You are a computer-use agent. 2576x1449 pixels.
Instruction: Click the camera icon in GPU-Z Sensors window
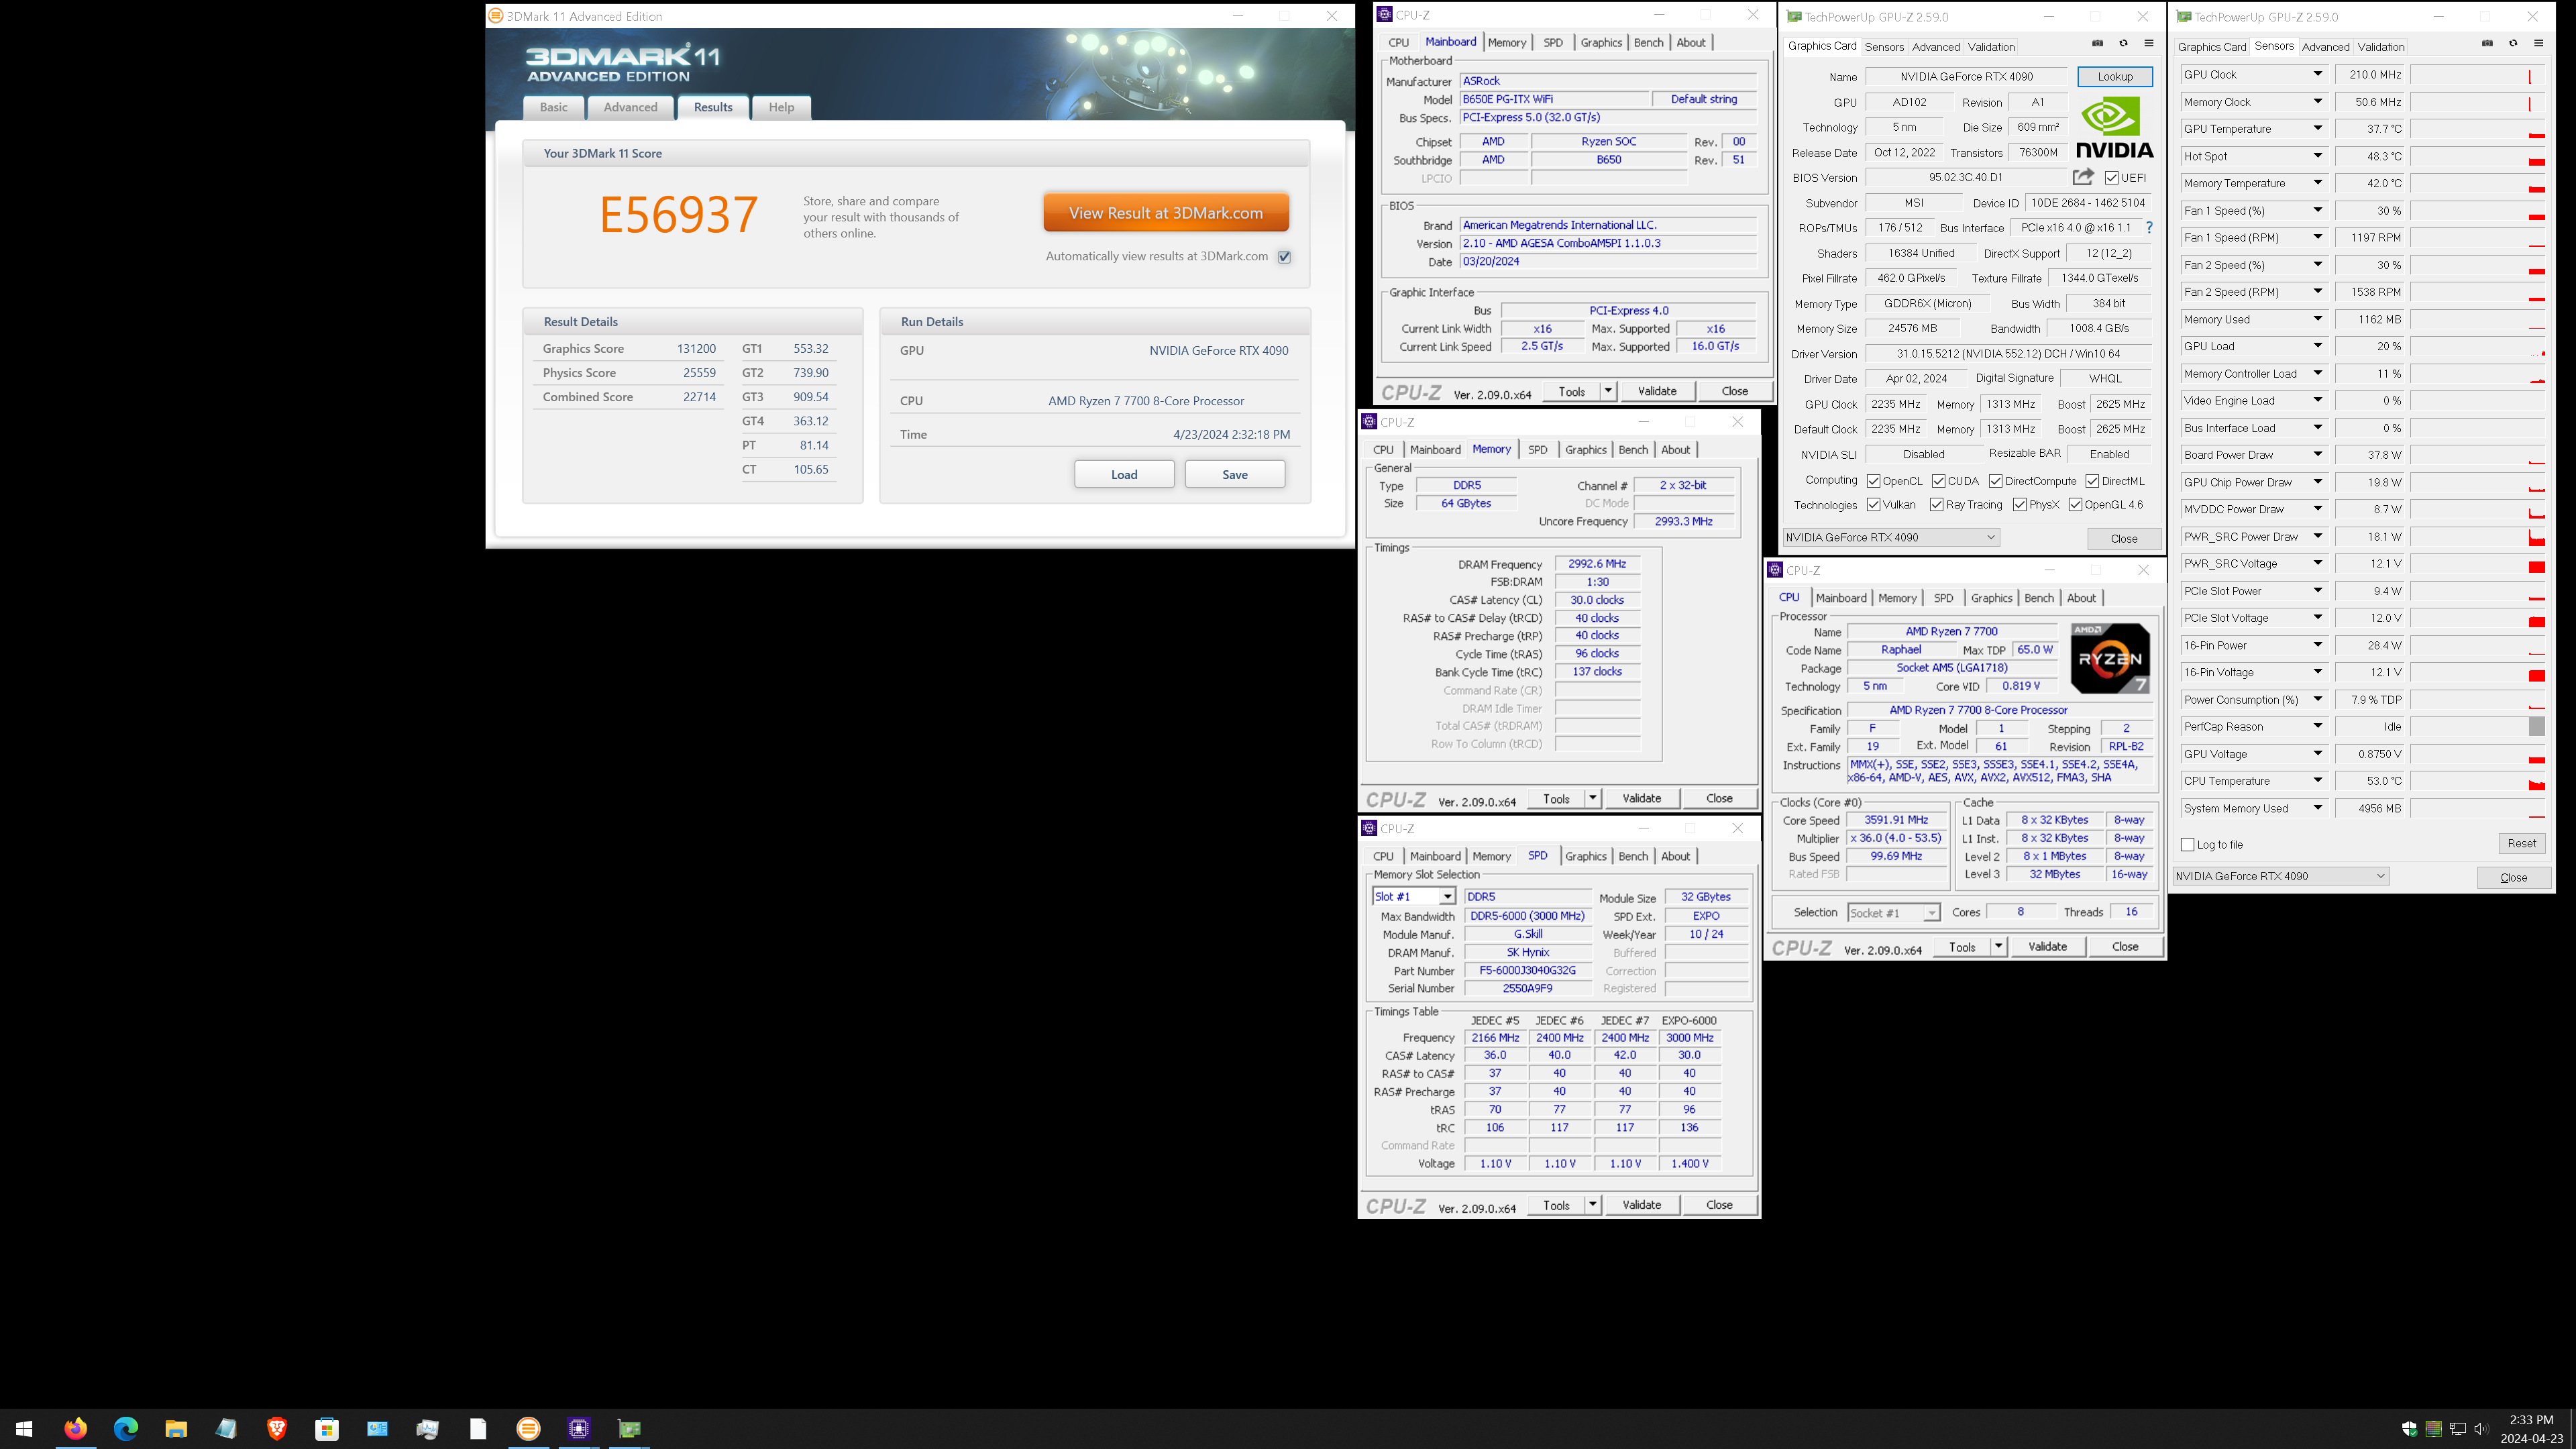pyautogui.click(x=2487, y=44)
